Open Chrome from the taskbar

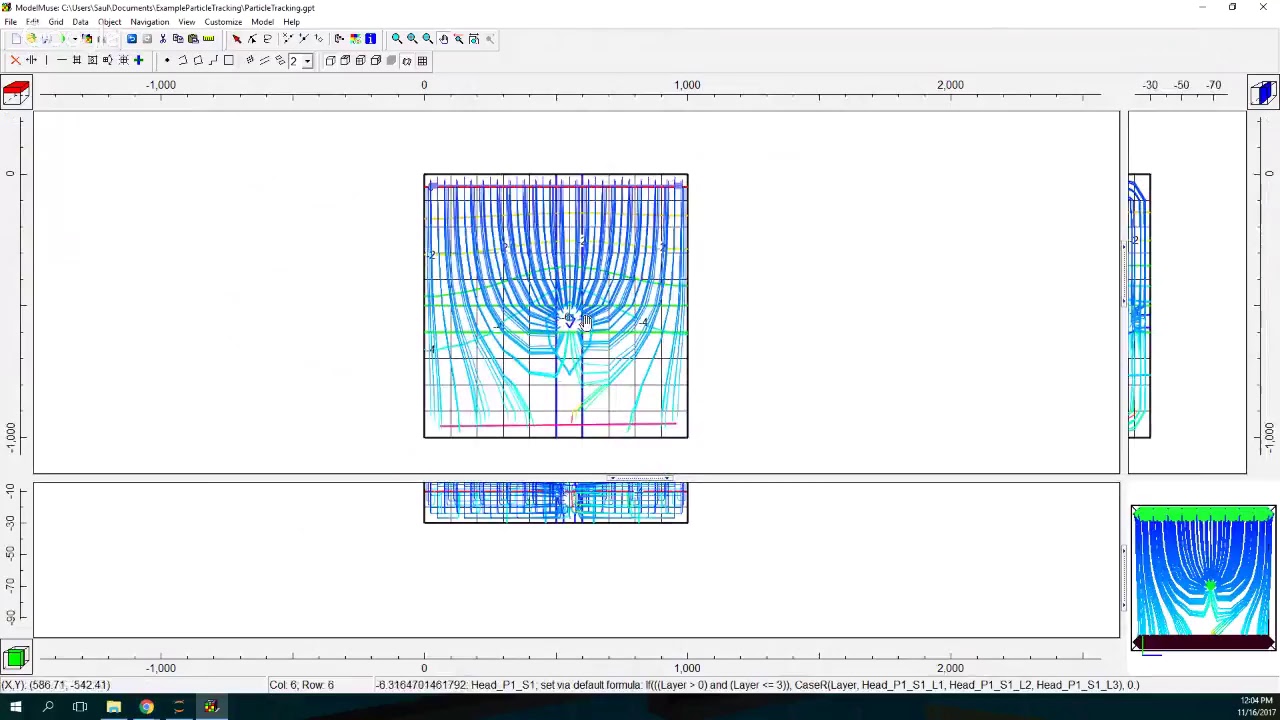tap(146, 707)
